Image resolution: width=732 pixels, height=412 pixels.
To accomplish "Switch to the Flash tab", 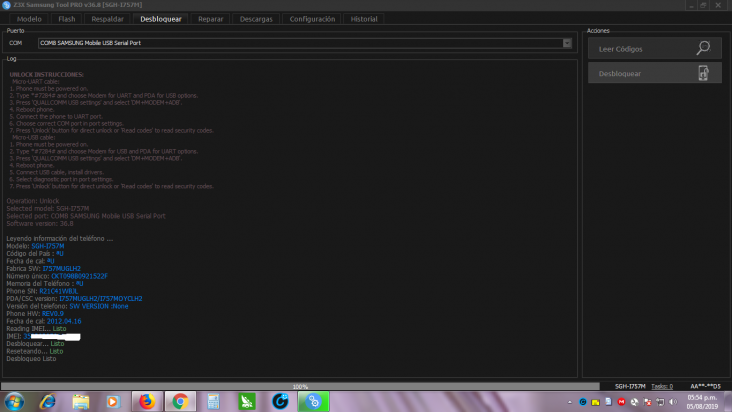I will (66, 19).
